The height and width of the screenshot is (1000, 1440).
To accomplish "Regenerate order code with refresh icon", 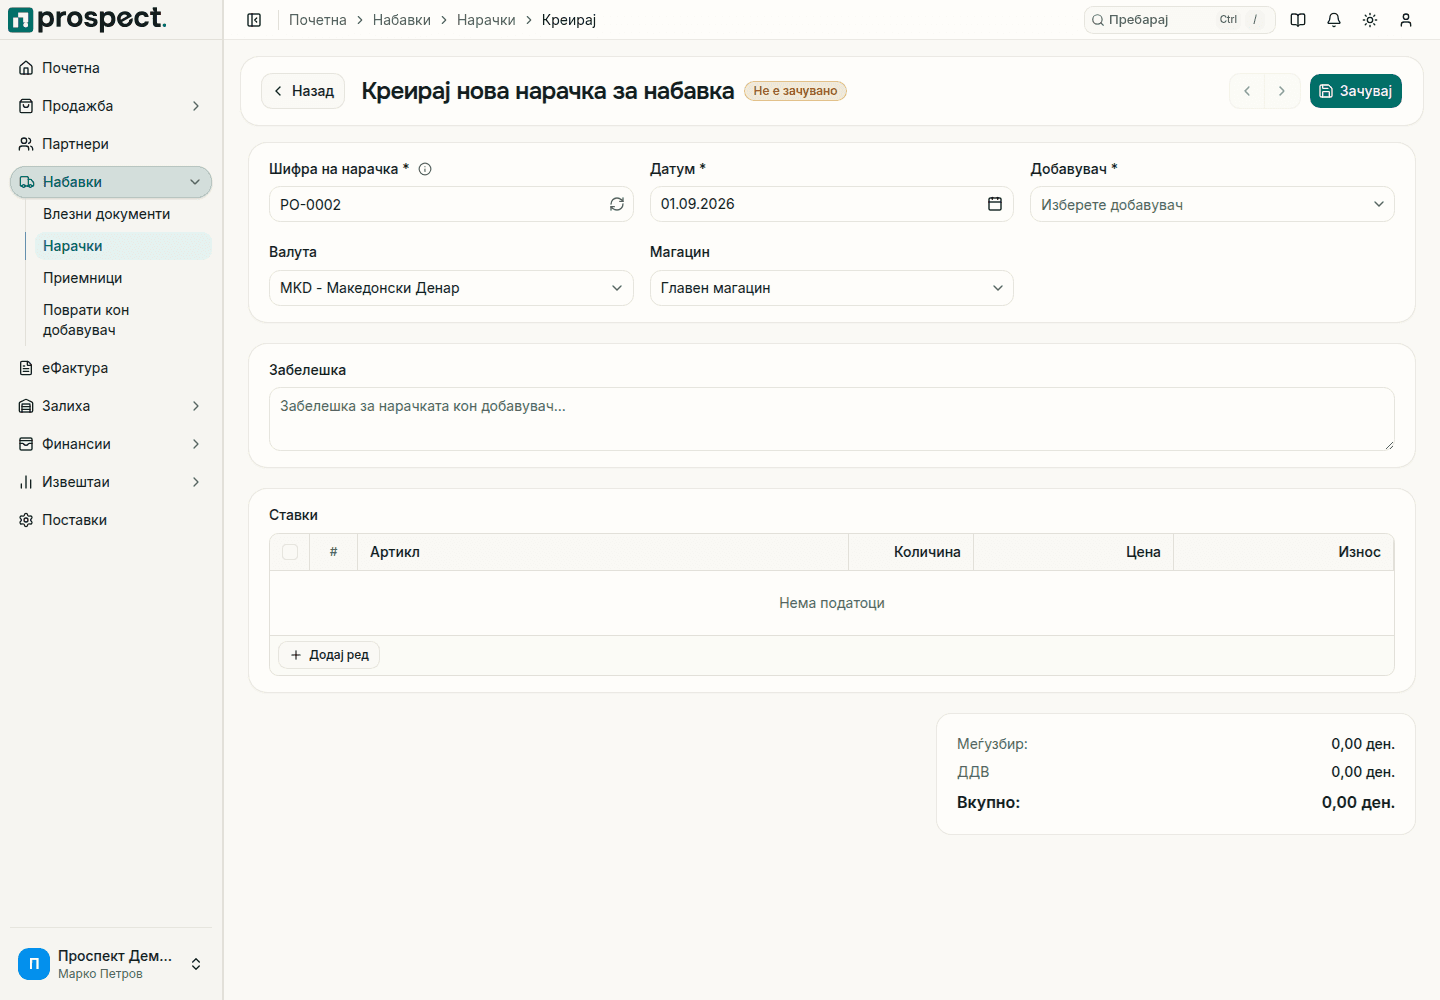I will coord(617,204).
